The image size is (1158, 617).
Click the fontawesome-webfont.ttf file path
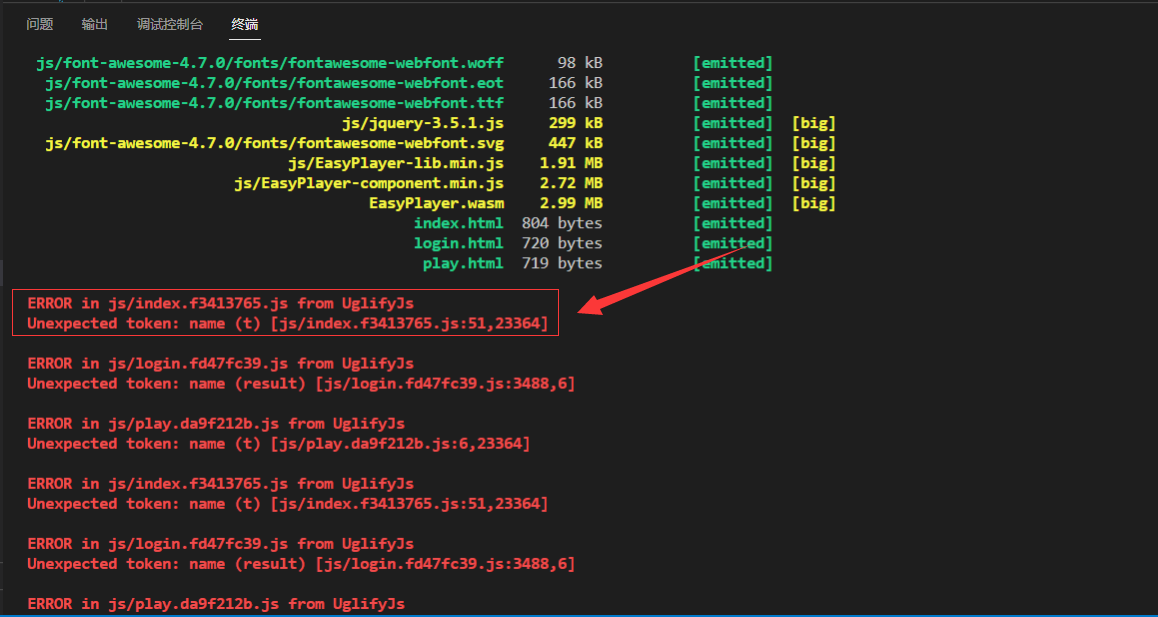click(275, 103)
